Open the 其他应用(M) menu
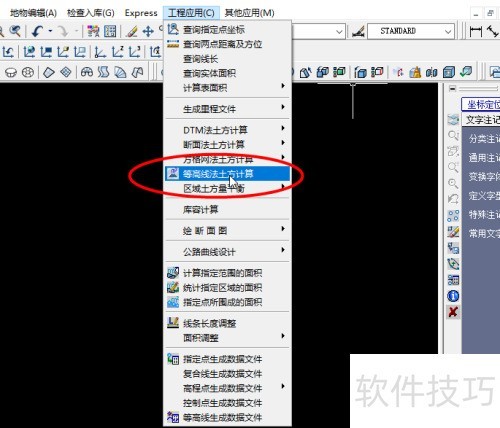The image size is (500, 428). coord(249,13)
